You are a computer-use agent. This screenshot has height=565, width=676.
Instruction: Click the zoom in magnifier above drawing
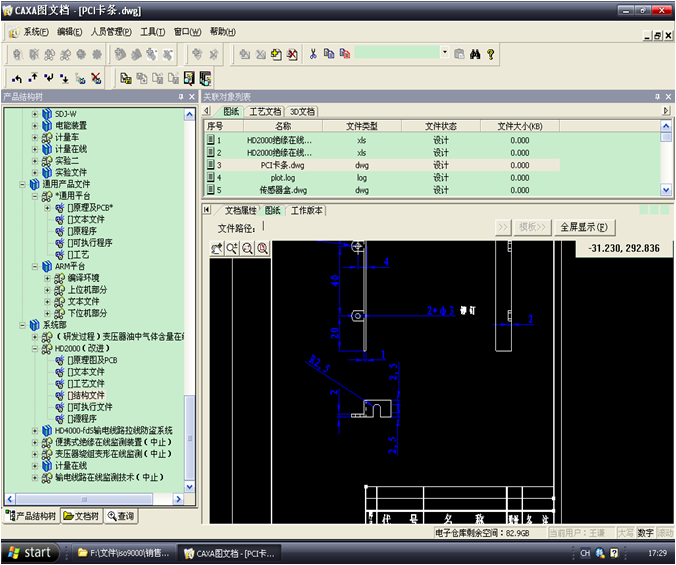pyautogui.click(x=231, y=248)
